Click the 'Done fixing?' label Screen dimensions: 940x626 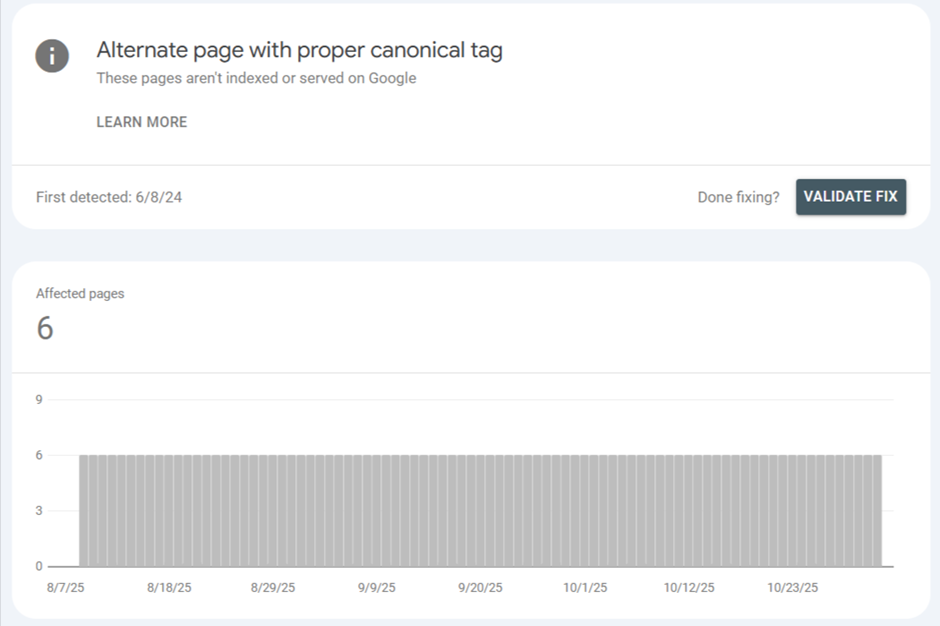coord(738,197)
